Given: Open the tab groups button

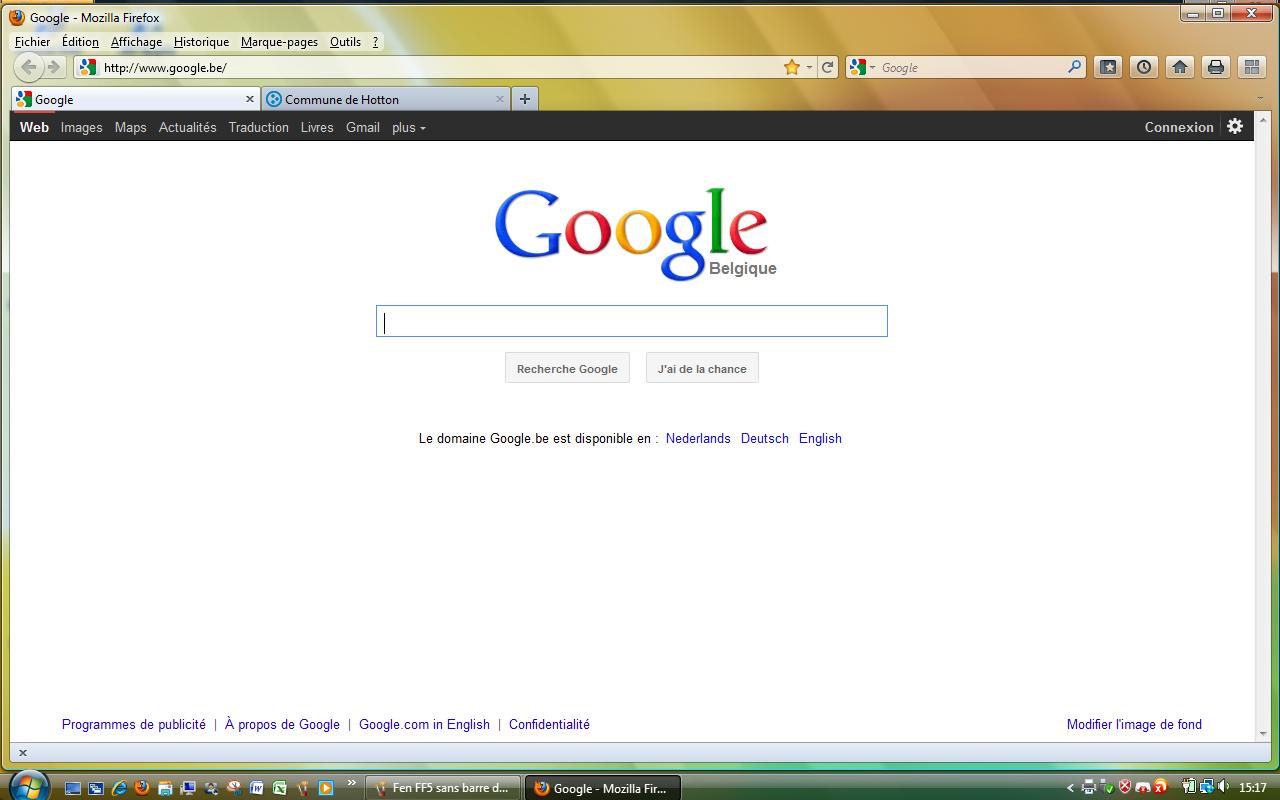Looking at the screenshot, I should point(1251,67).
